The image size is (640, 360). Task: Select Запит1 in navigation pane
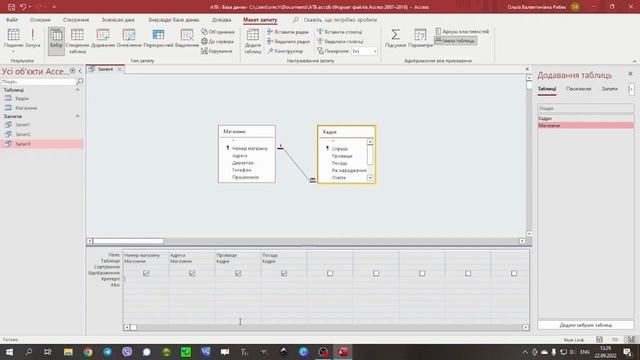(22, 124)
